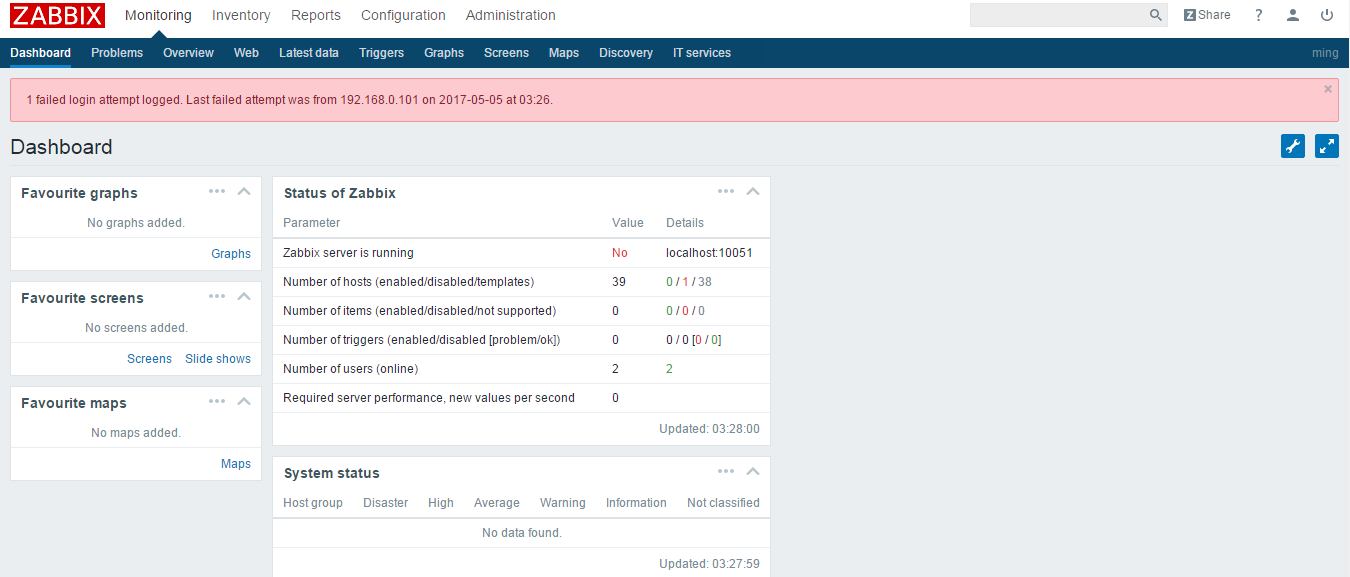Enter fullscreen mode with arrows icon
The height and width of the screenshot is (577, 1350).
[x=1327, y=146]
